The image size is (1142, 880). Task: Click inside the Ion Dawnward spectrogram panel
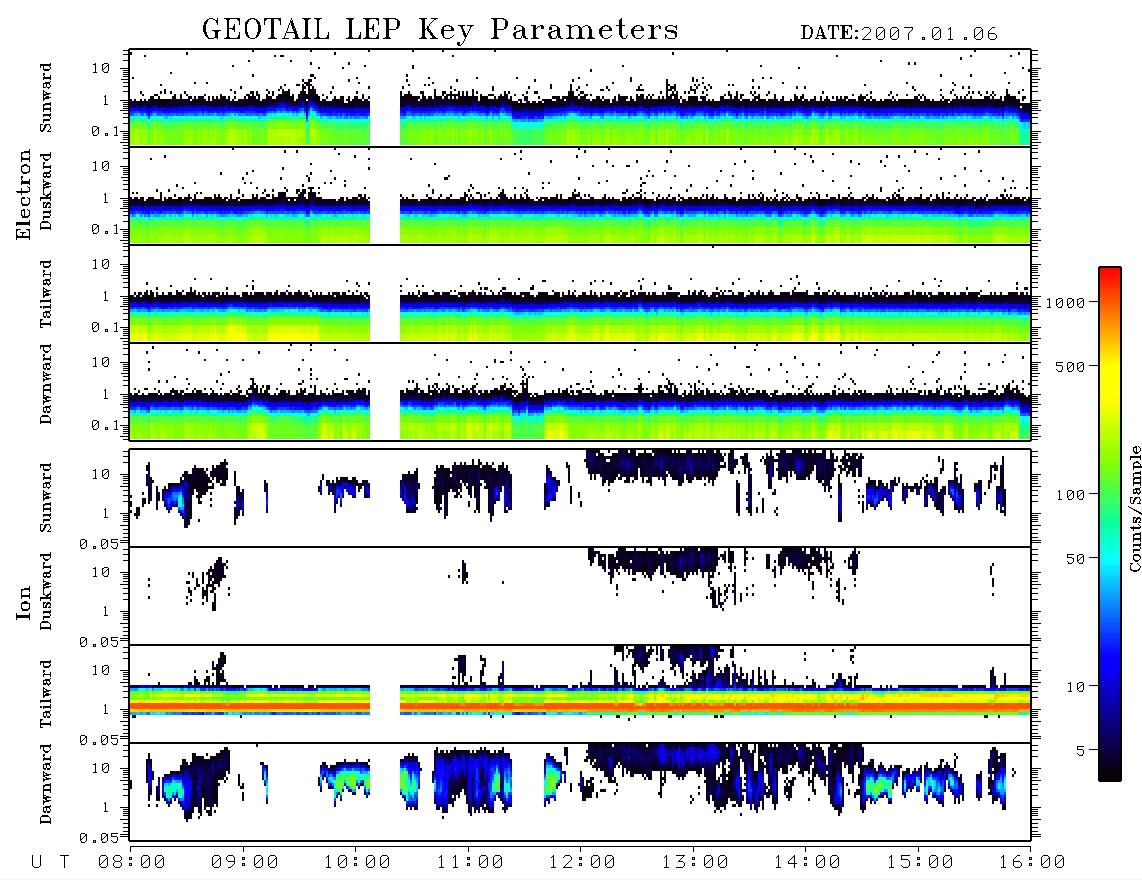pos(580,792)
